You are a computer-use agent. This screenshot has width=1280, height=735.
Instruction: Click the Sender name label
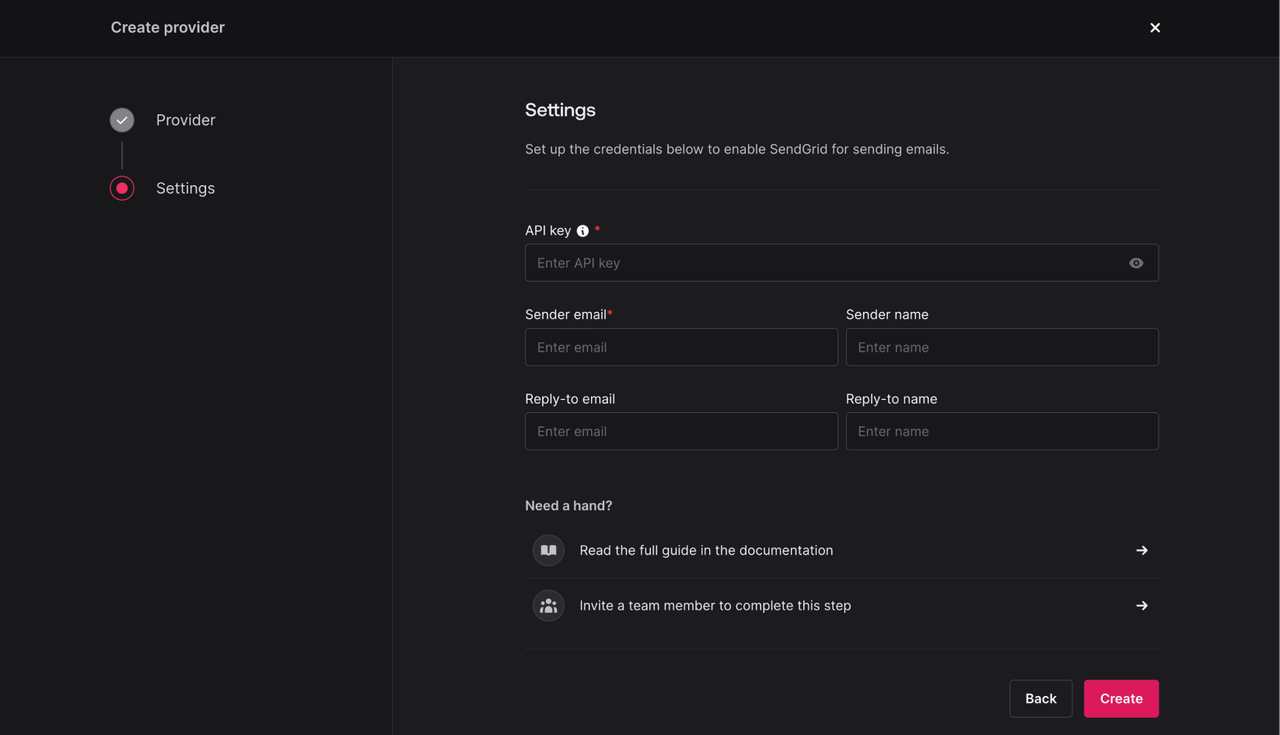pos(887,314)
